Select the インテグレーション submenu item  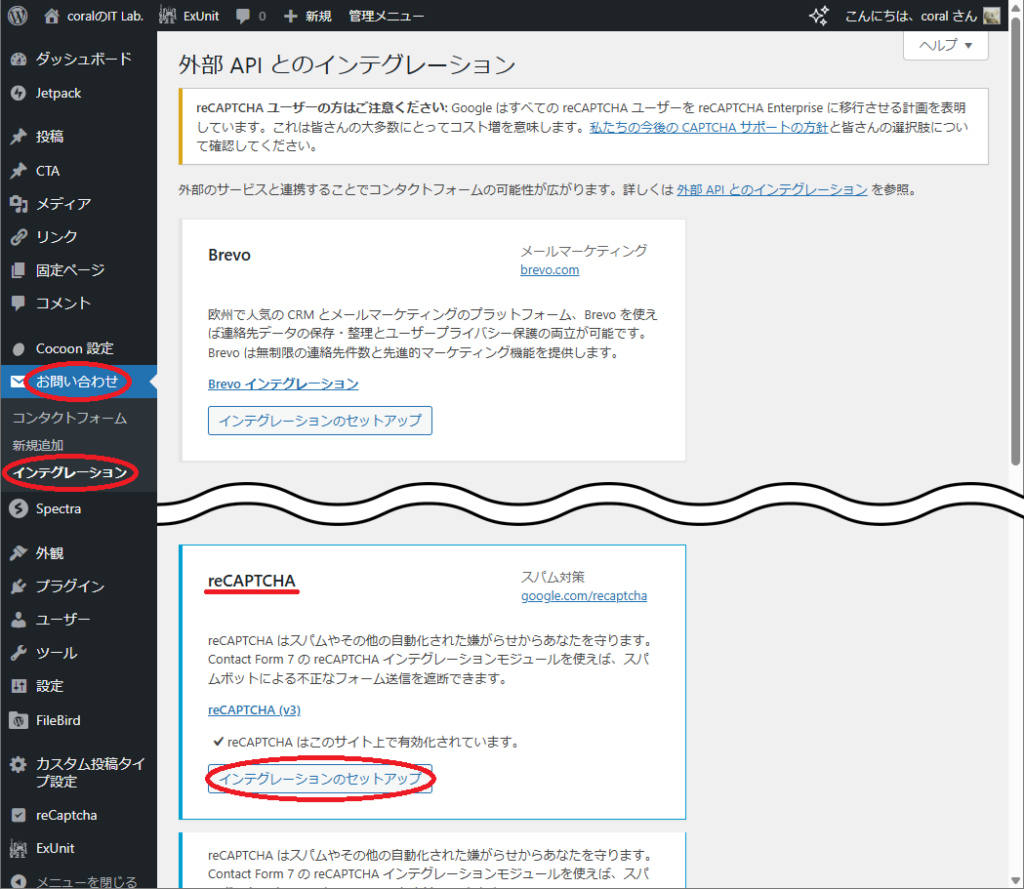(70, 473)
